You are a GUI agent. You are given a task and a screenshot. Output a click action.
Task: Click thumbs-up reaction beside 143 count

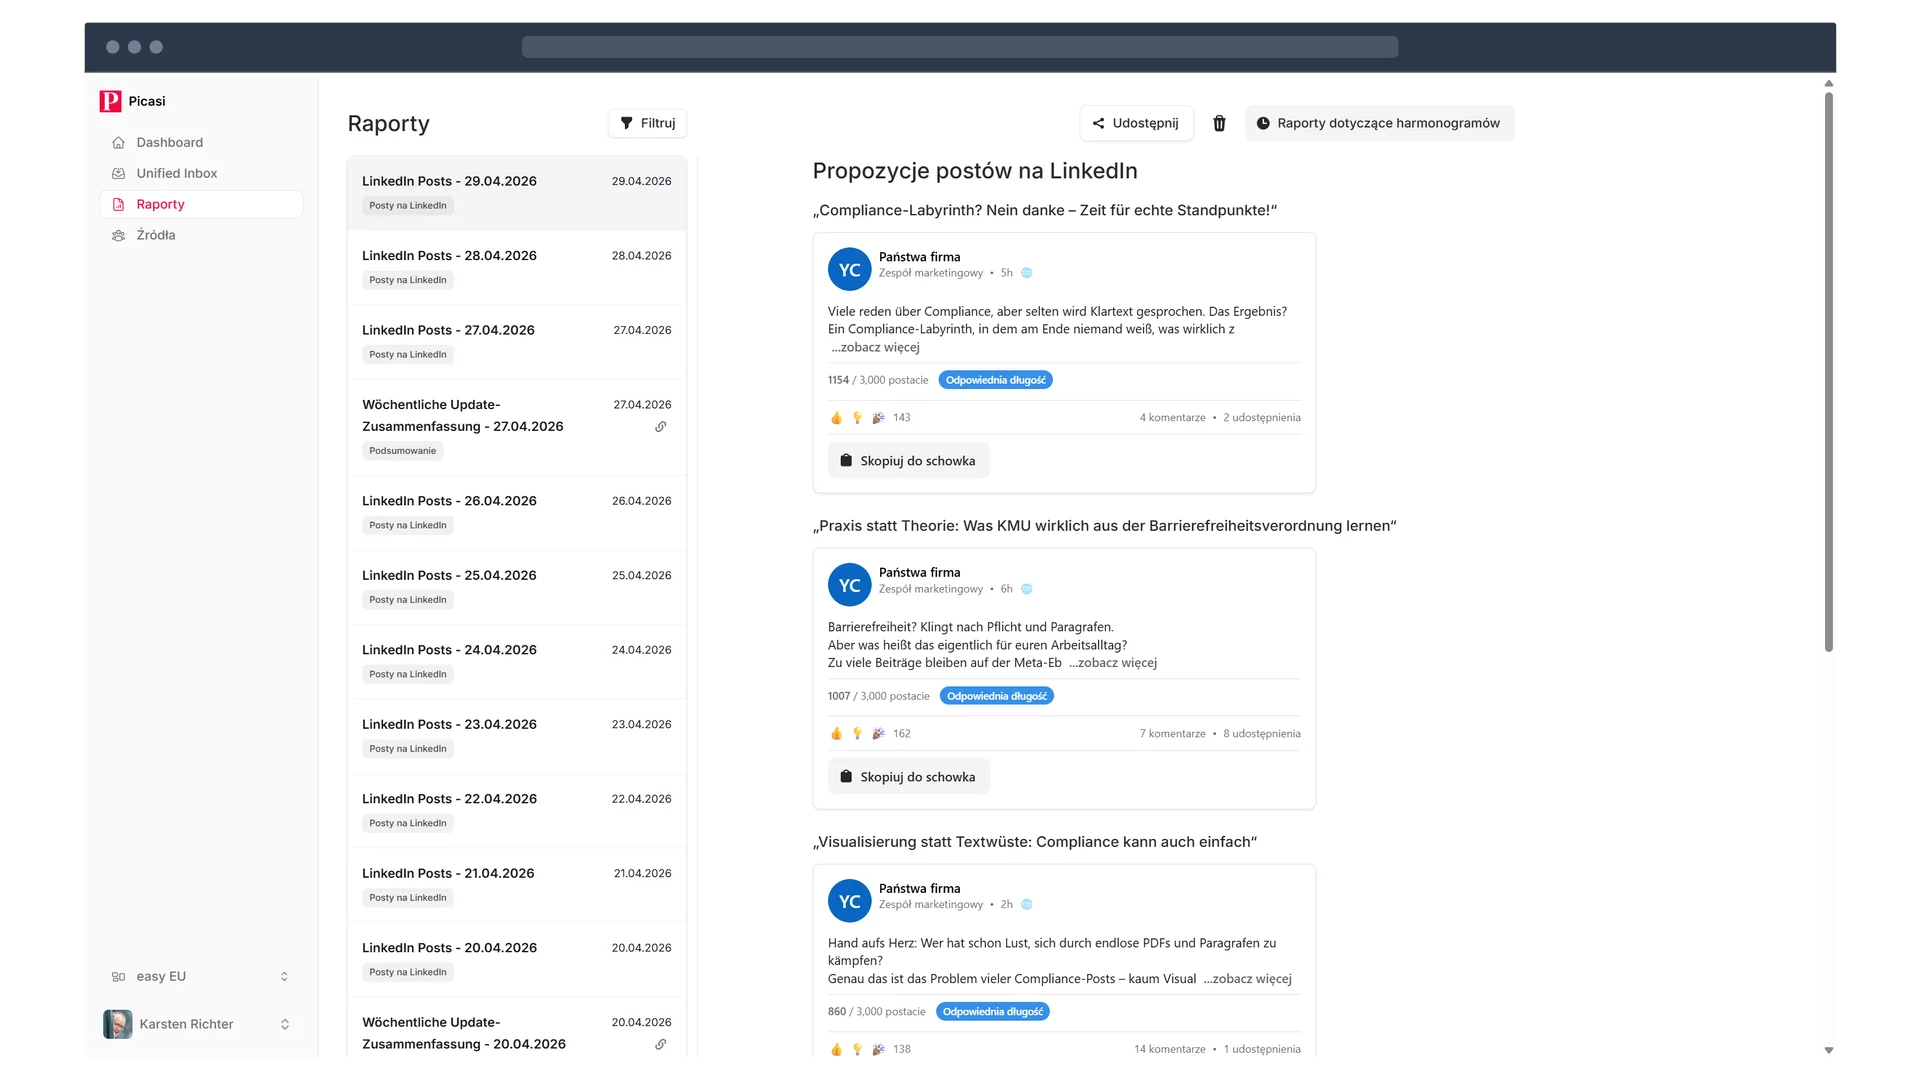837,418
